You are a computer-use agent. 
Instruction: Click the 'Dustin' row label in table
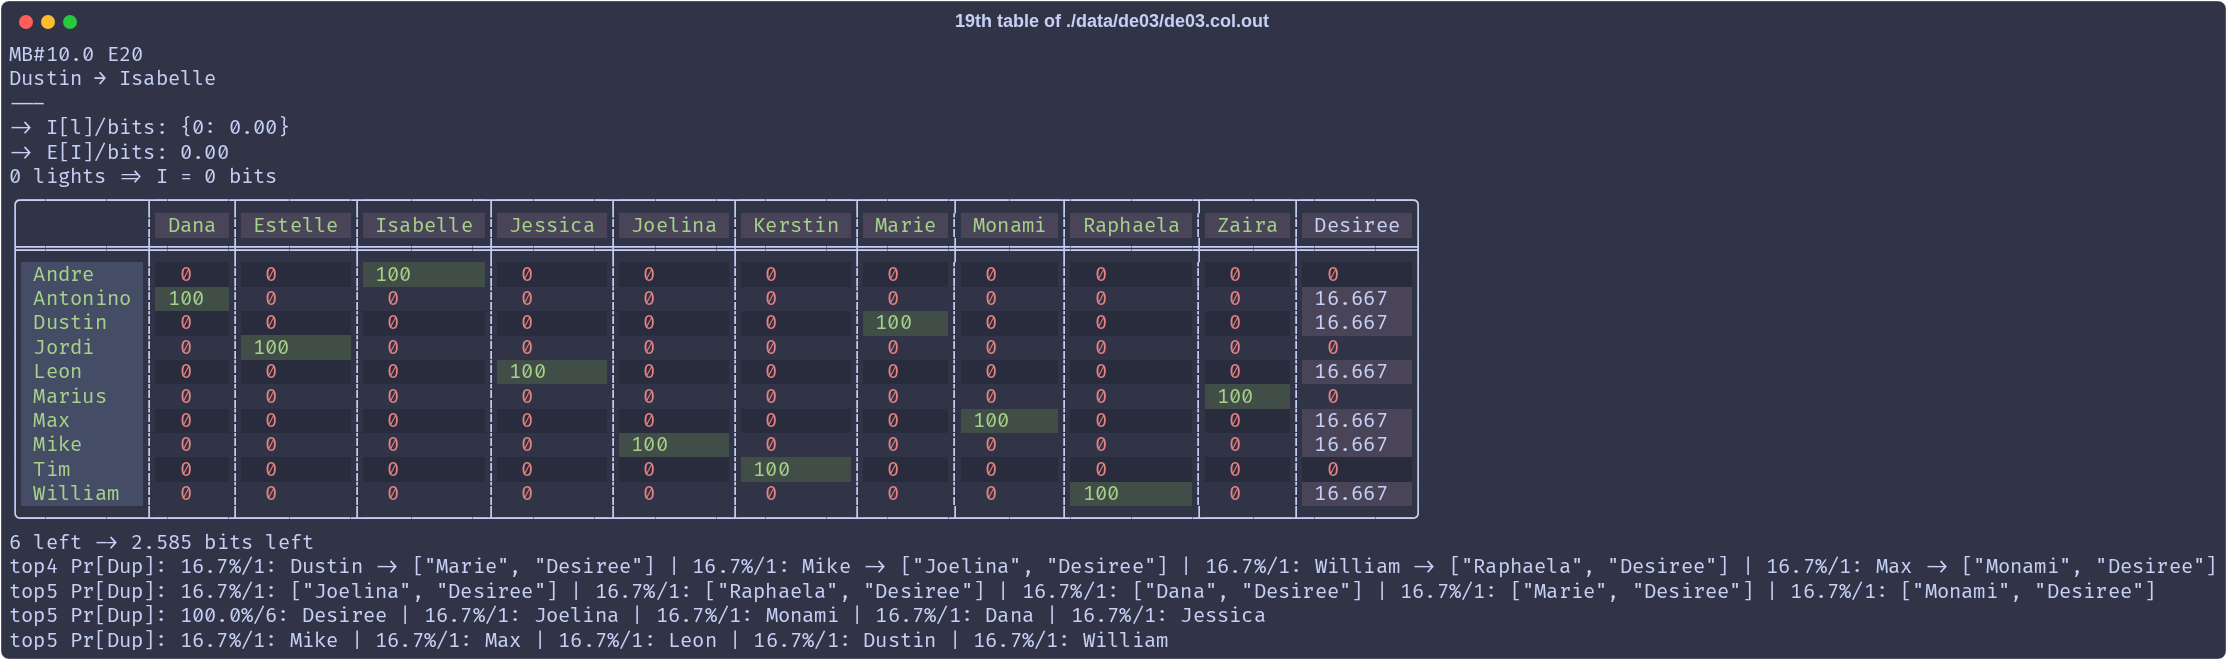(x=82, y=322)
